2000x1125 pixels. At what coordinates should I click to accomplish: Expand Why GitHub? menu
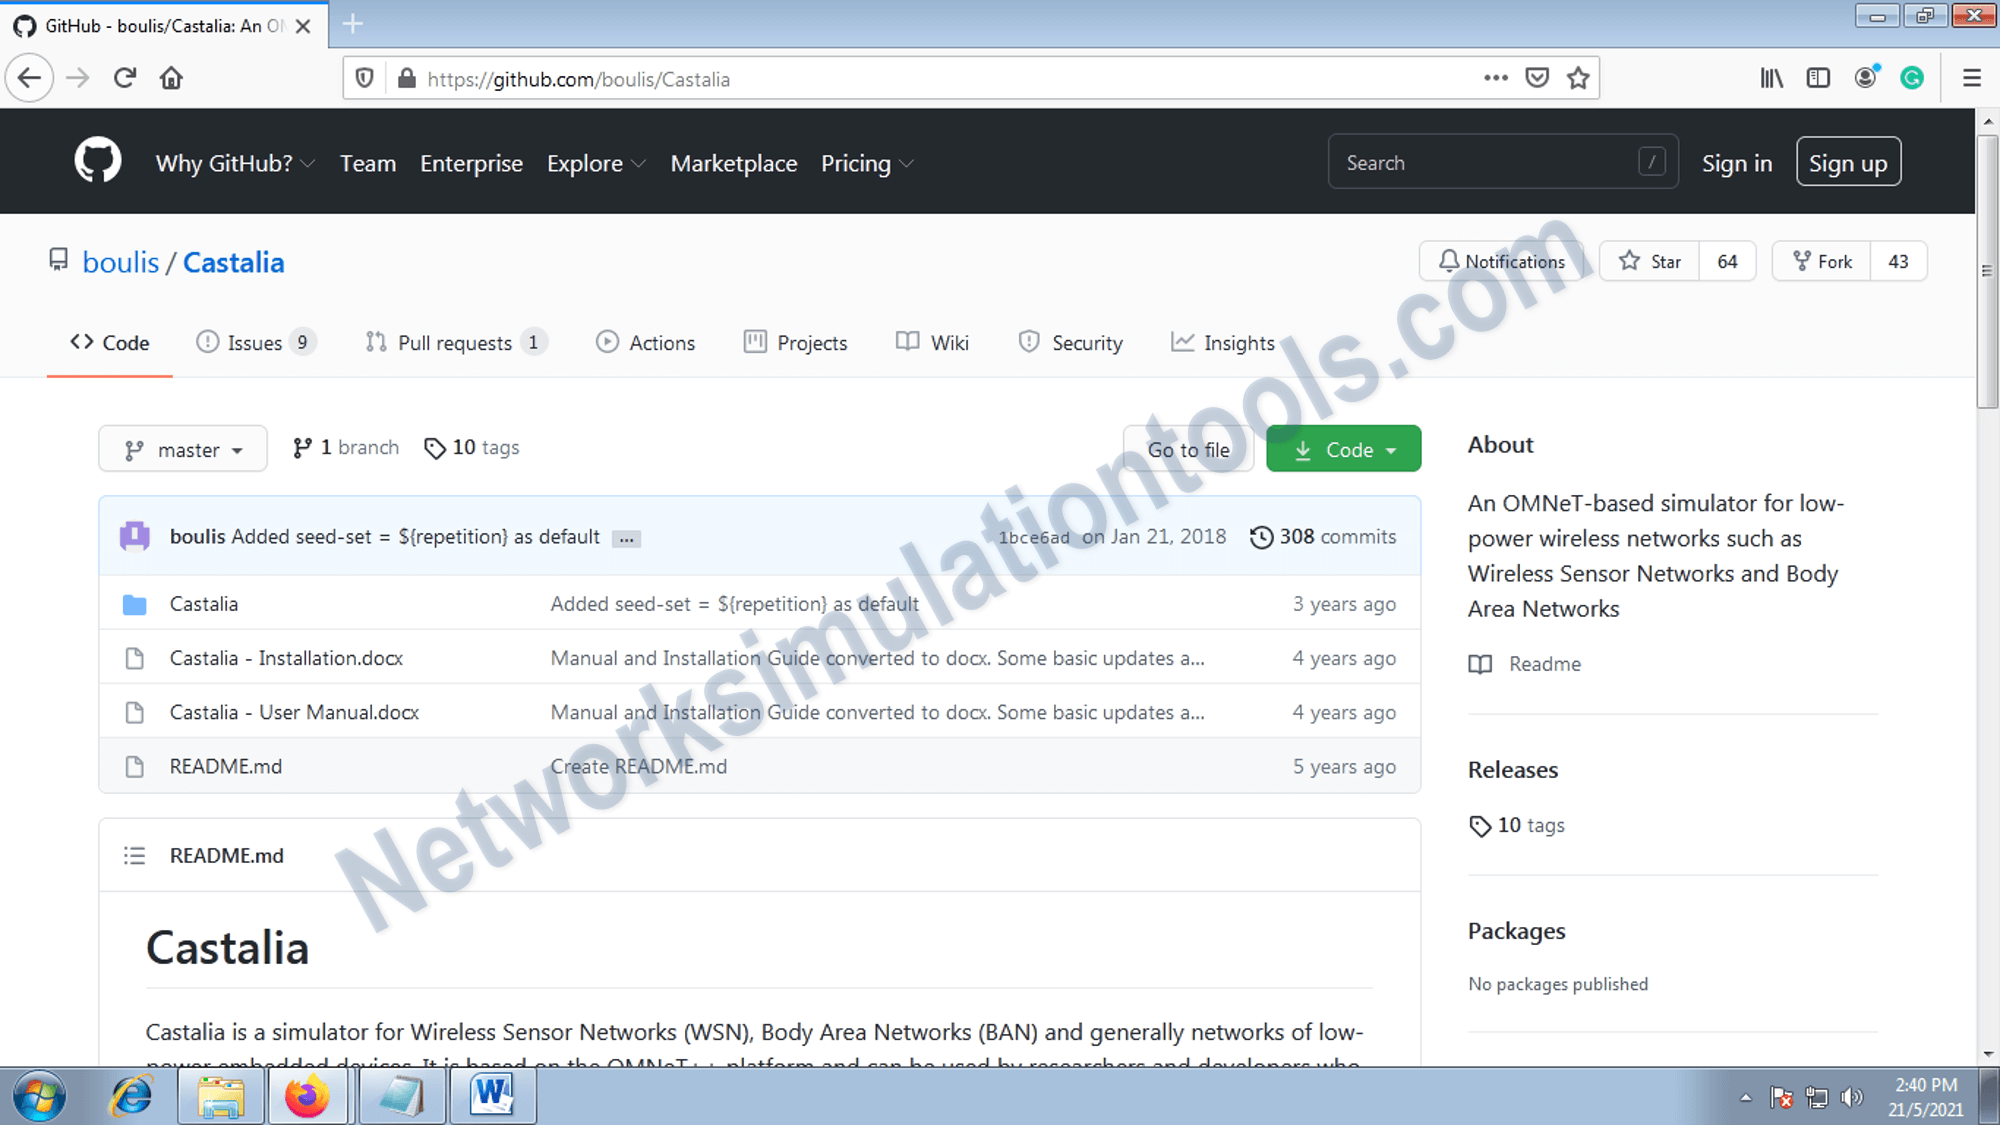pyautogui.click(x=235, y=163)
